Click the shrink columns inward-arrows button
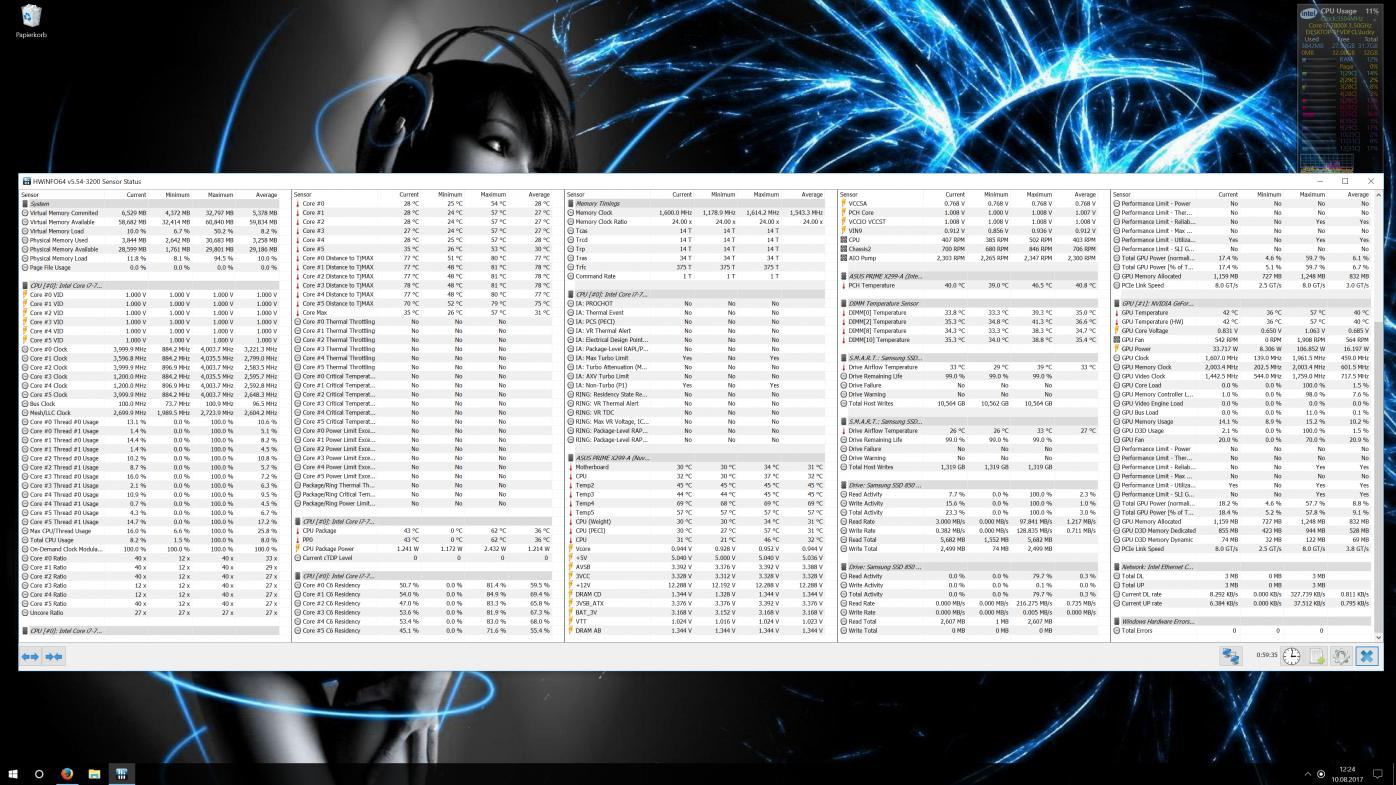The image size is (1396, 785). [x=54, y=656]
